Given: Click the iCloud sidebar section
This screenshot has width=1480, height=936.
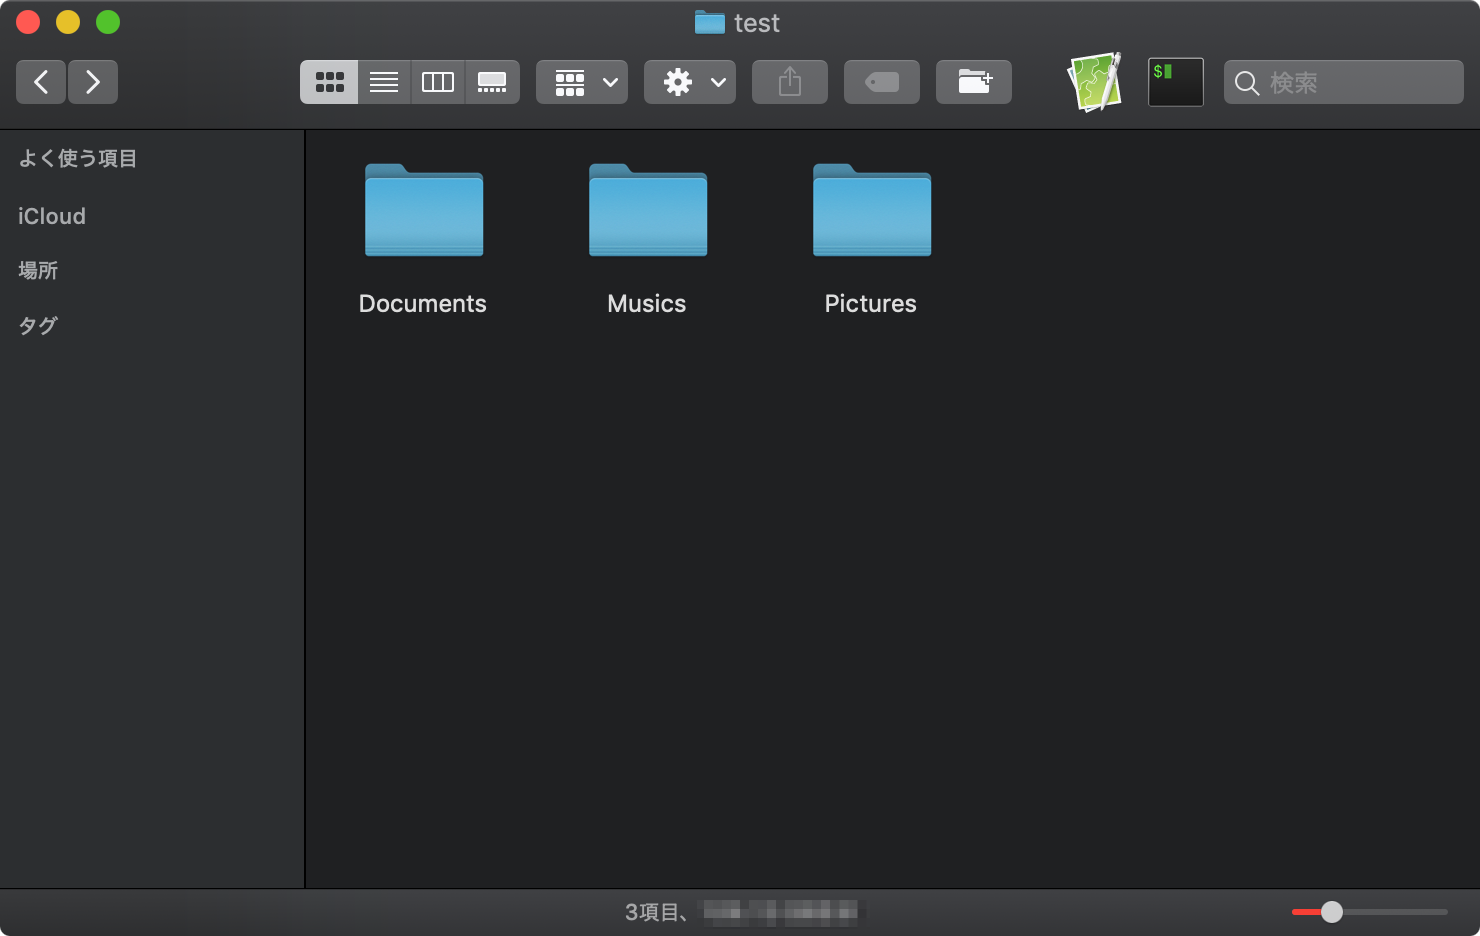Looking at the screenshot, I should point(52,216).
